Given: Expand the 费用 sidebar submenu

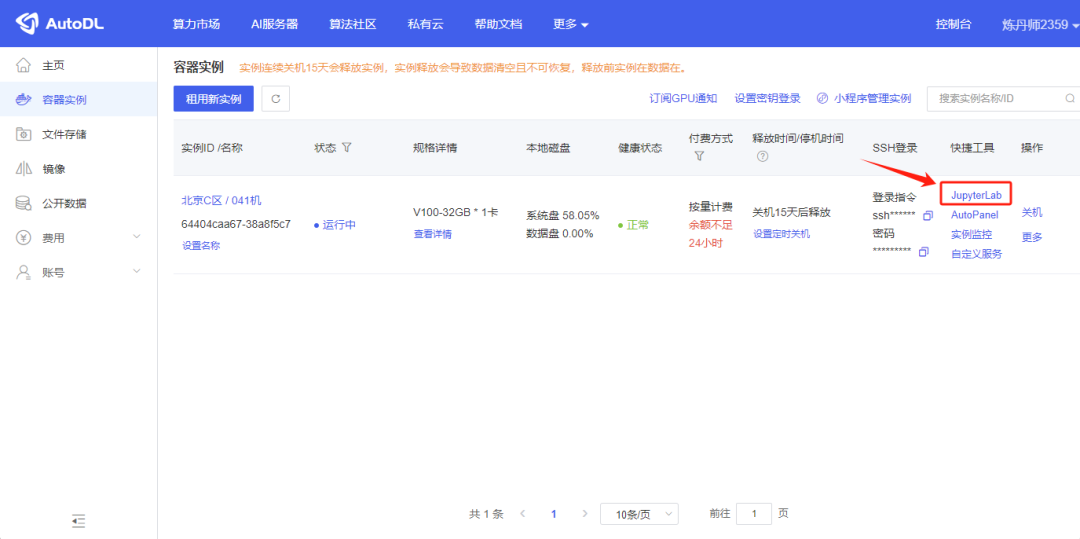Looking at the screenshot, I should (136, 237).
